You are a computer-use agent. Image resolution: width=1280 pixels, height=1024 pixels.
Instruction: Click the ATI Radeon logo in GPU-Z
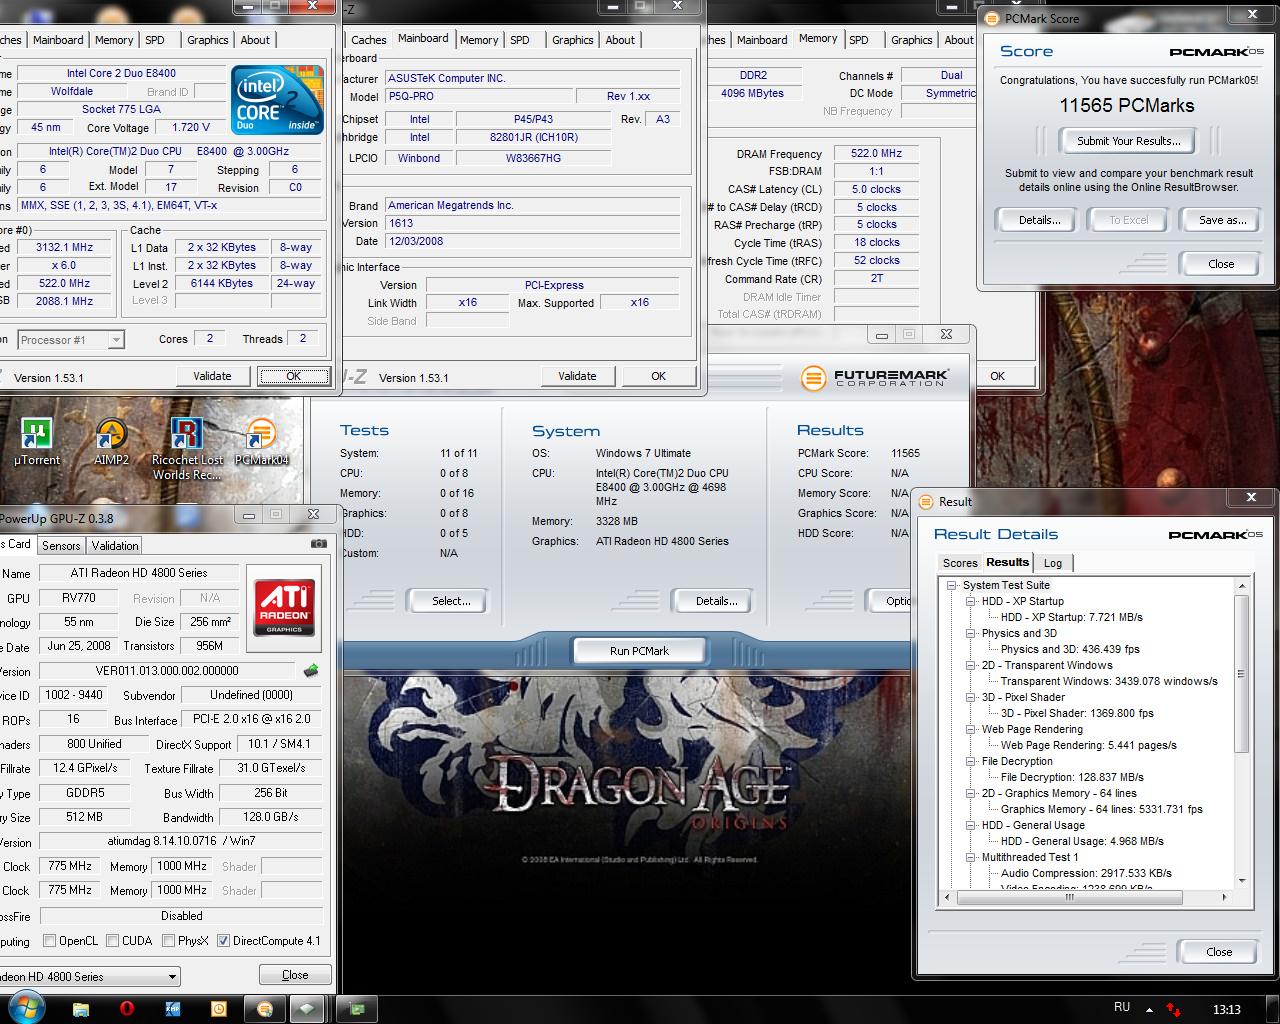(x=285, y=607)
